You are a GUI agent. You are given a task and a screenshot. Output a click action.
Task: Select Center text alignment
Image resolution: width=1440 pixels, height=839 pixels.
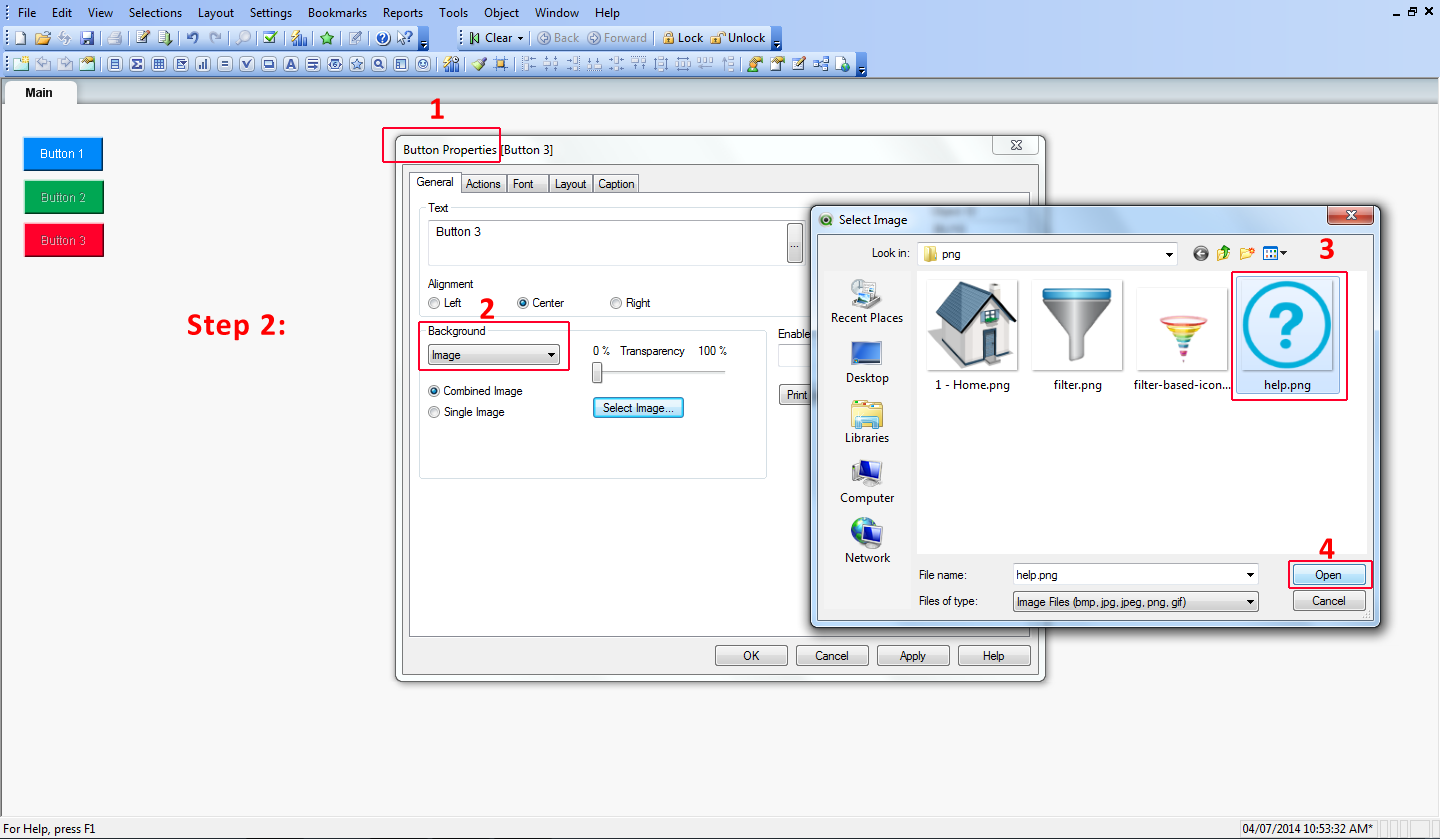[x=523, y=303]
